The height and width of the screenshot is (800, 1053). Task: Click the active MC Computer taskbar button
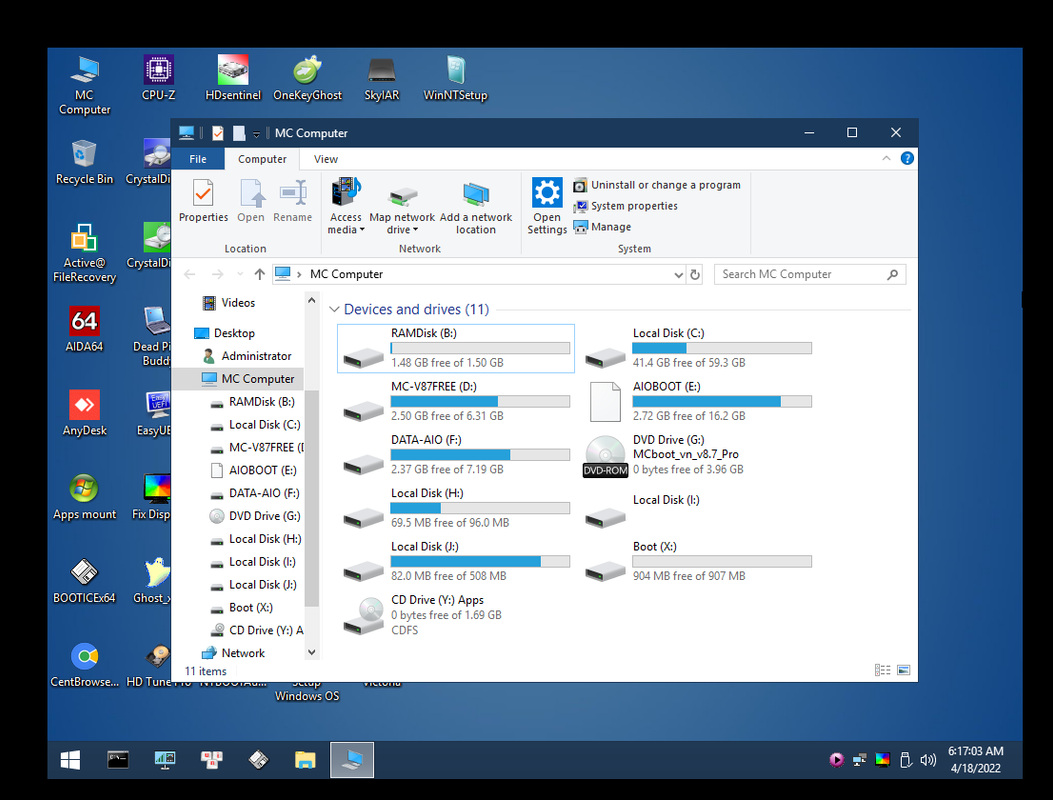[x=352, y=760]
